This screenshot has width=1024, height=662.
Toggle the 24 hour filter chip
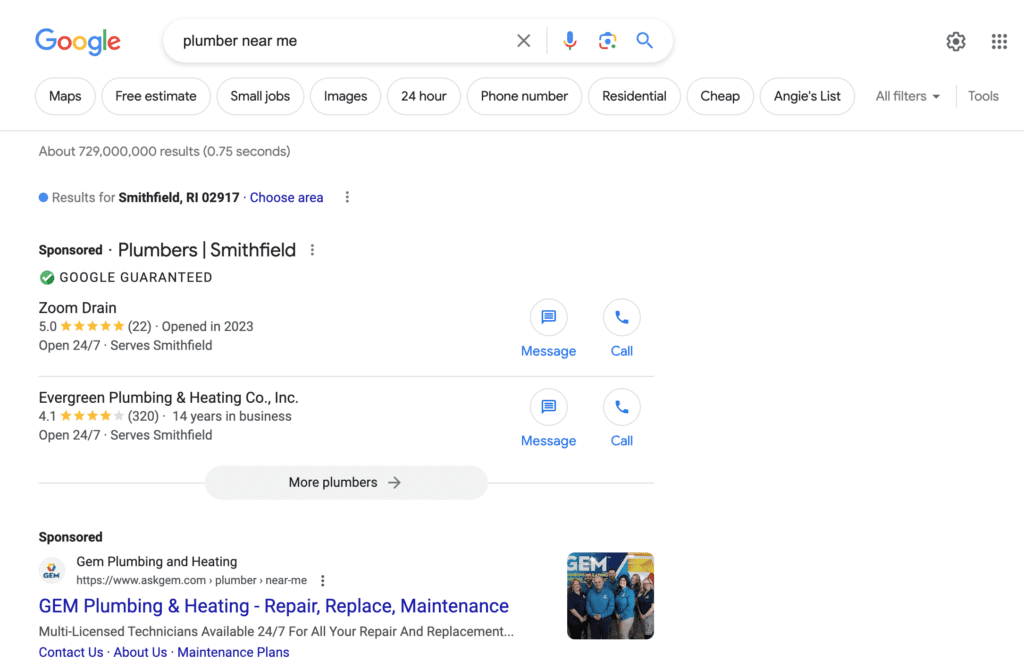point(423,96)
